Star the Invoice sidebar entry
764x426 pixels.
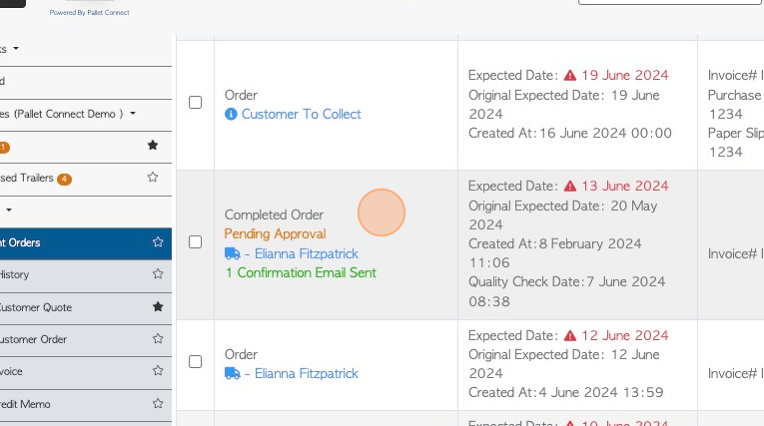point(157,371)
